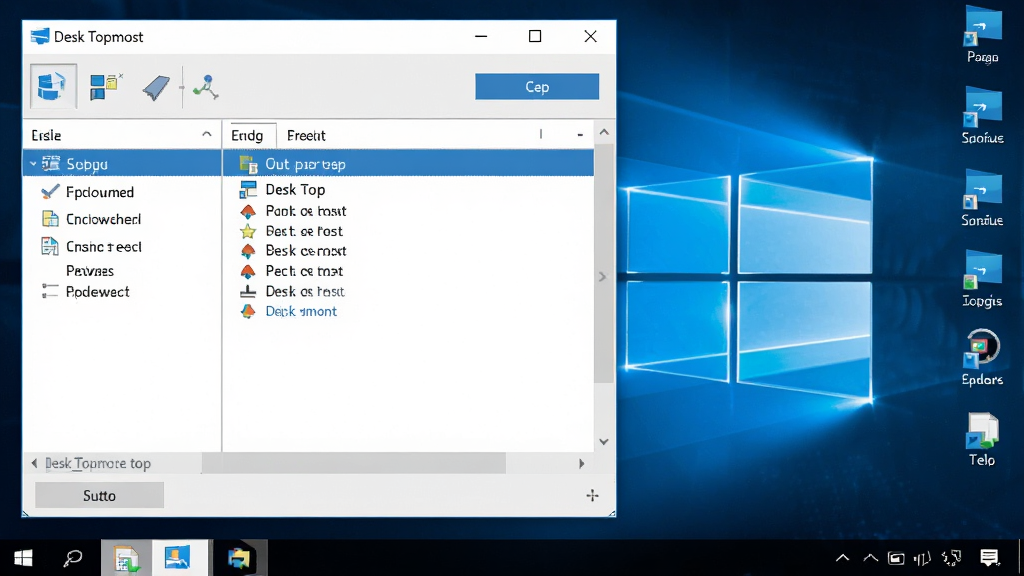Open the File Explorer taskbar icon

(239, 558)
